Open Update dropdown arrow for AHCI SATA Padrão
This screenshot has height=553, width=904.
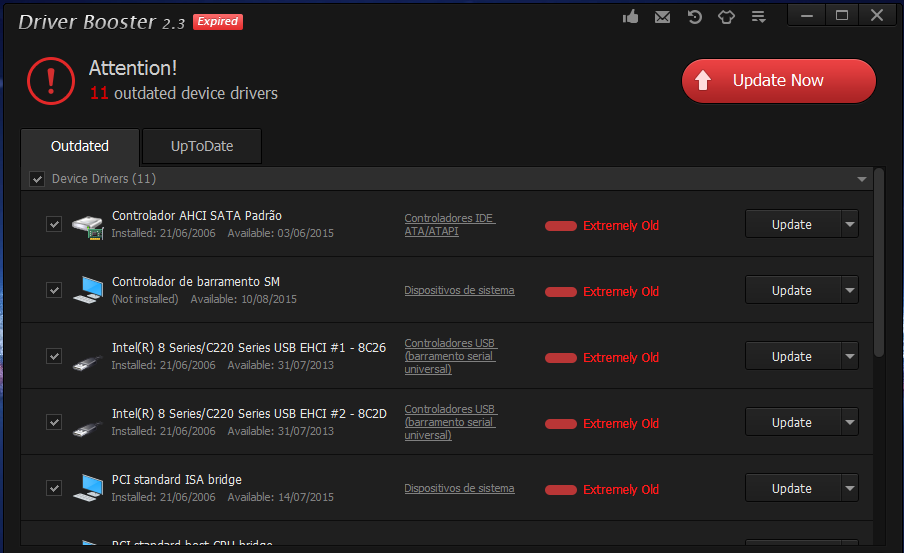850,224
